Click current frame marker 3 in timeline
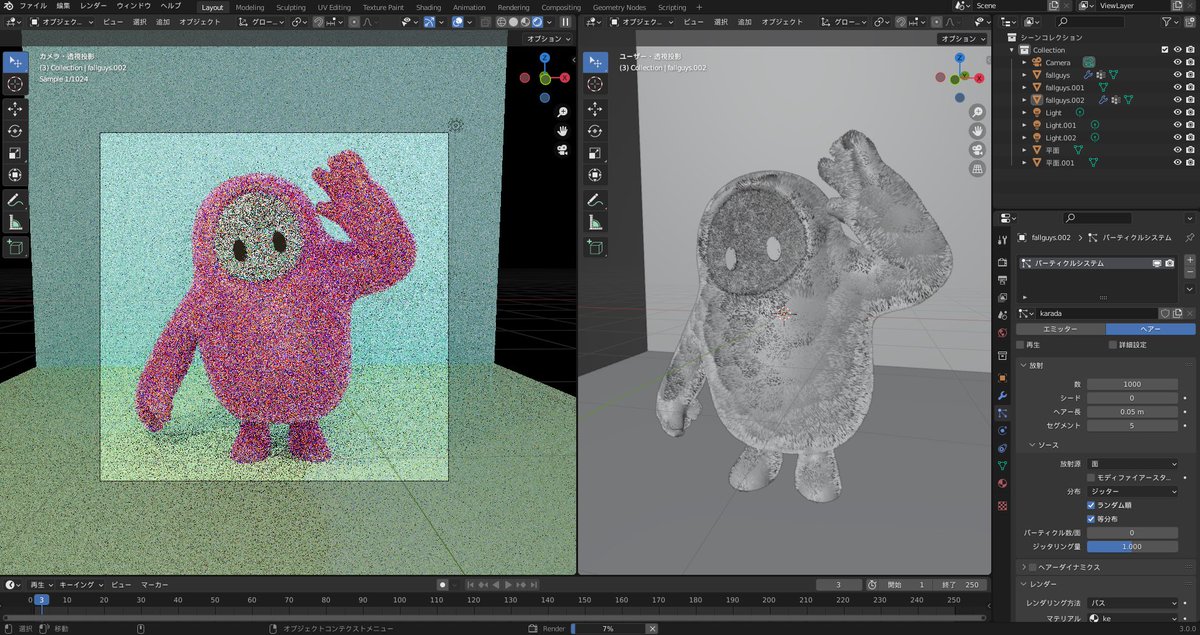Viewport: 1200px width, 635px height. 41,599
